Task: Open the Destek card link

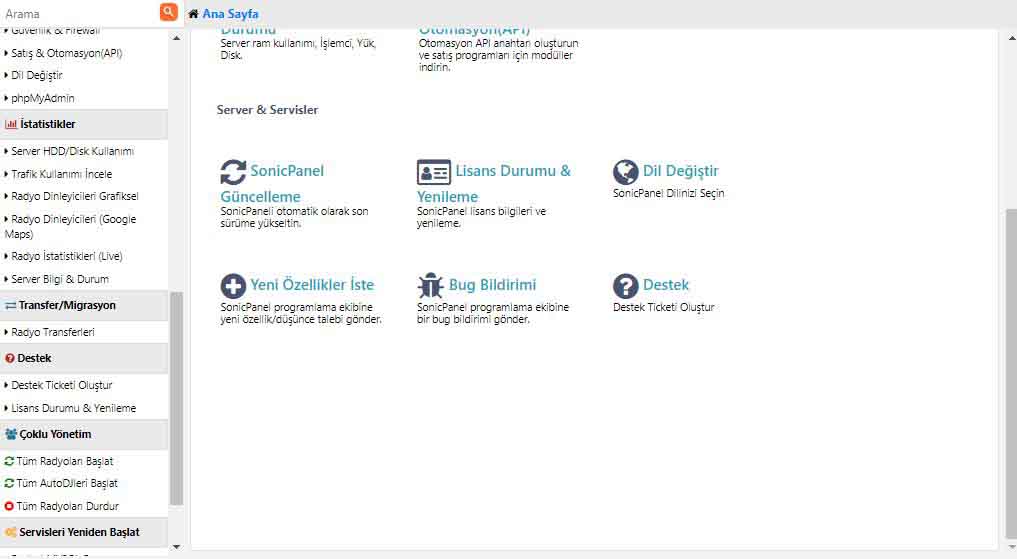Action: (x=665, y=285)
